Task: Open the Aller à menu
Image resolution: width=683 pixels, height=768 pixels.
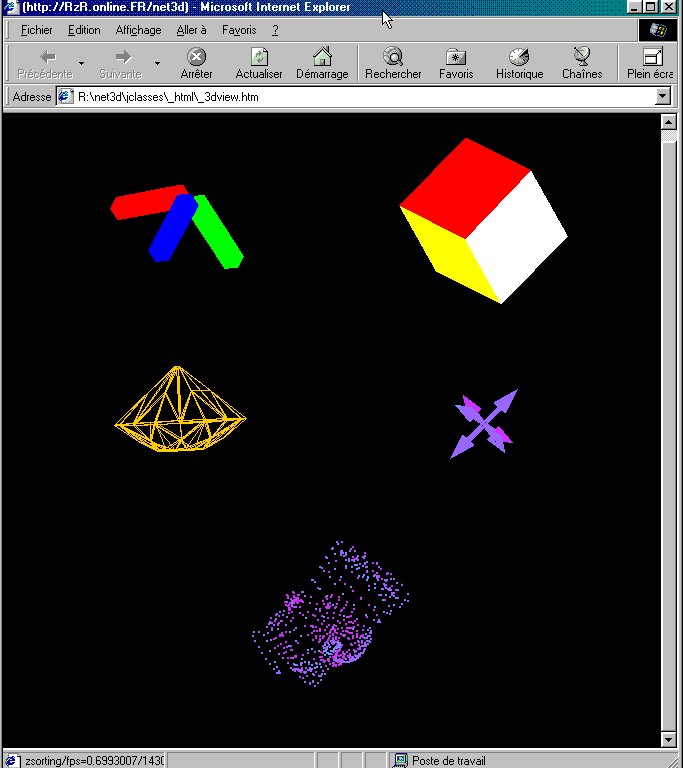Action: pos(191,30)
